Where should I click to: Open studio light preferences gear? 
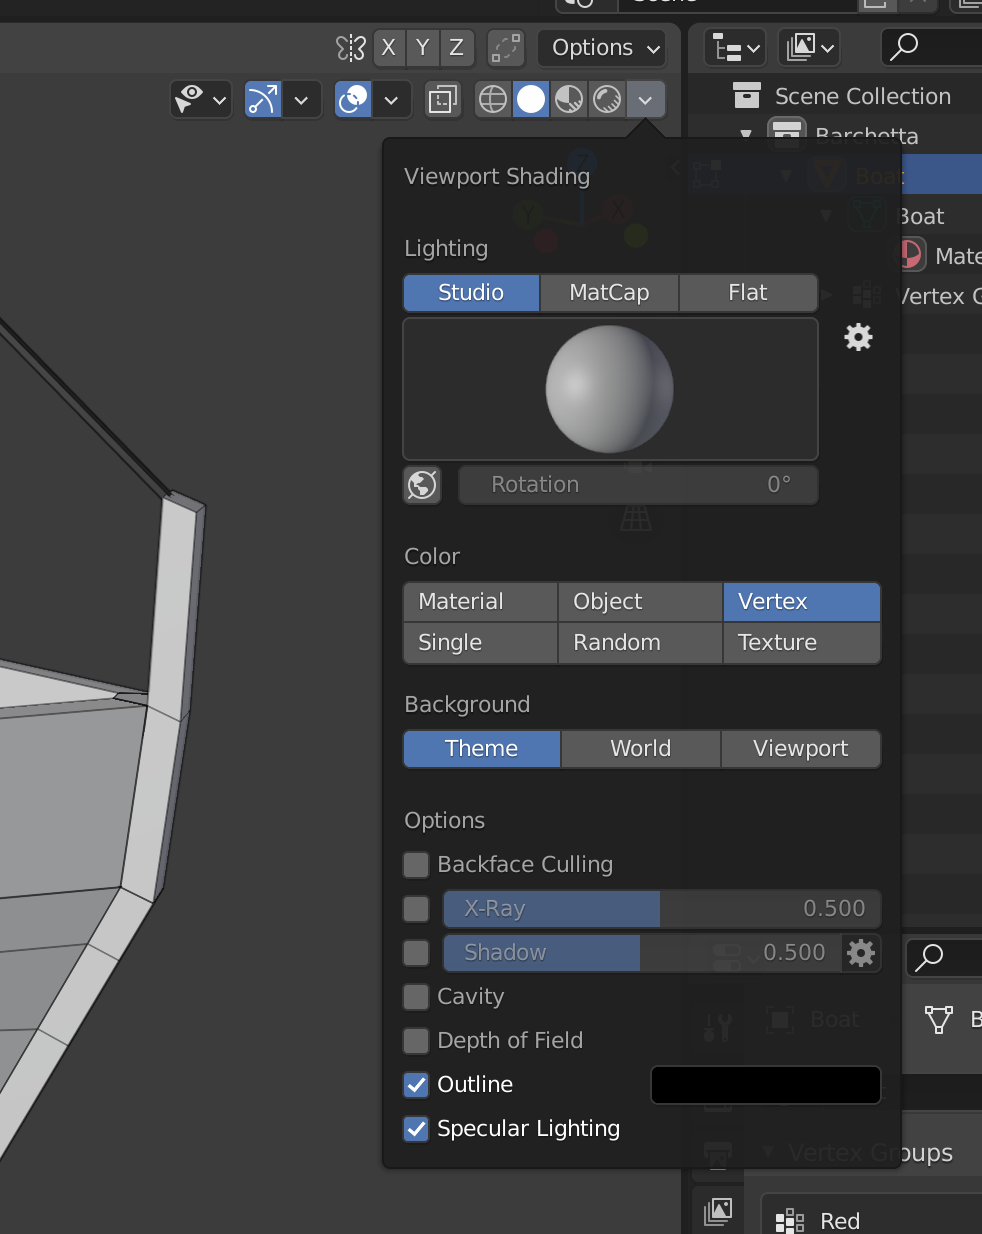pos(858,337)
